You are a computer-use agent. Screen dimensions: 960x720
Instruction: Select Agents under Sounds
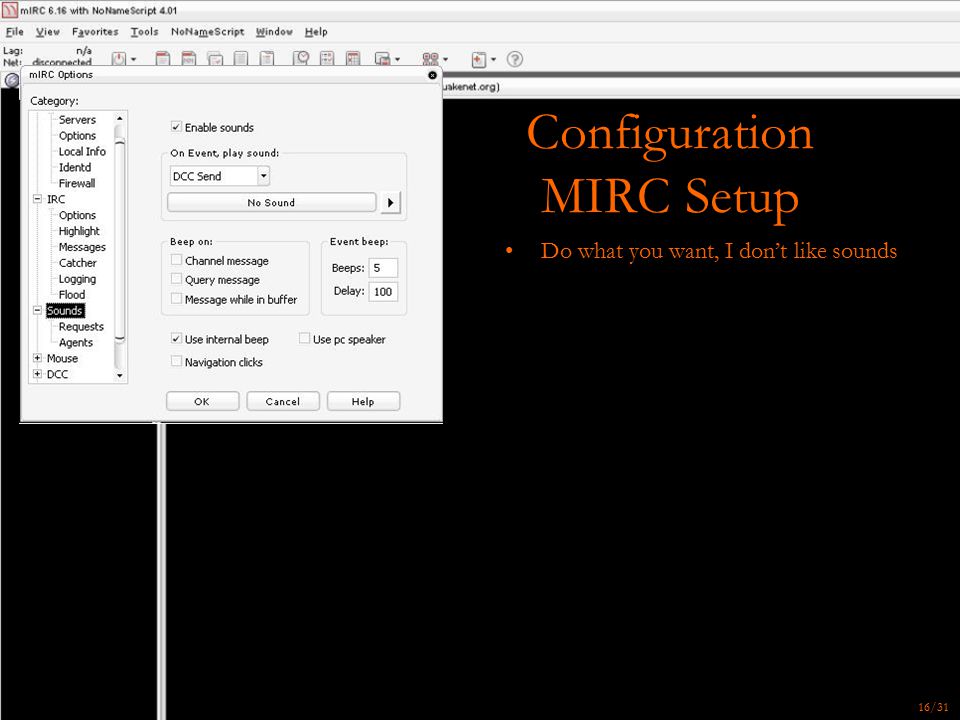pyautogui.click(x=76, y=342)
